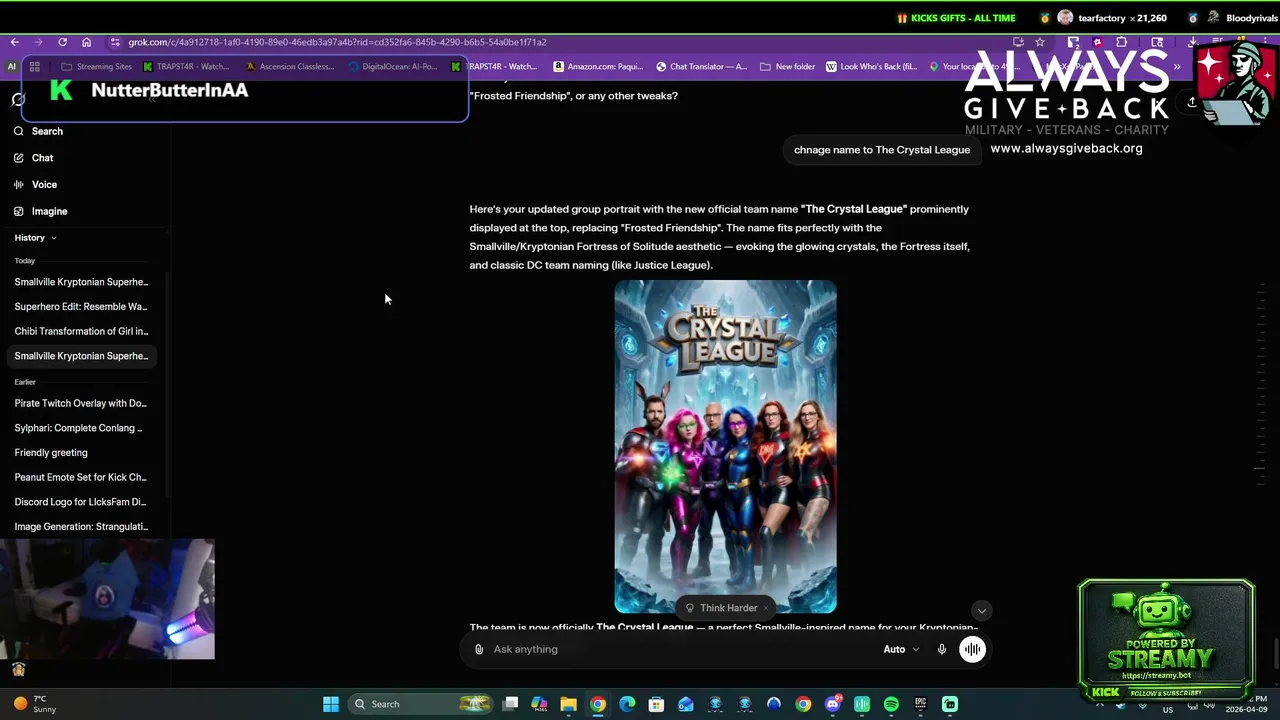Screen dimensions: 1280x720
Task: Open the Look Who's Back bookmark
Action: coord(871,67)
